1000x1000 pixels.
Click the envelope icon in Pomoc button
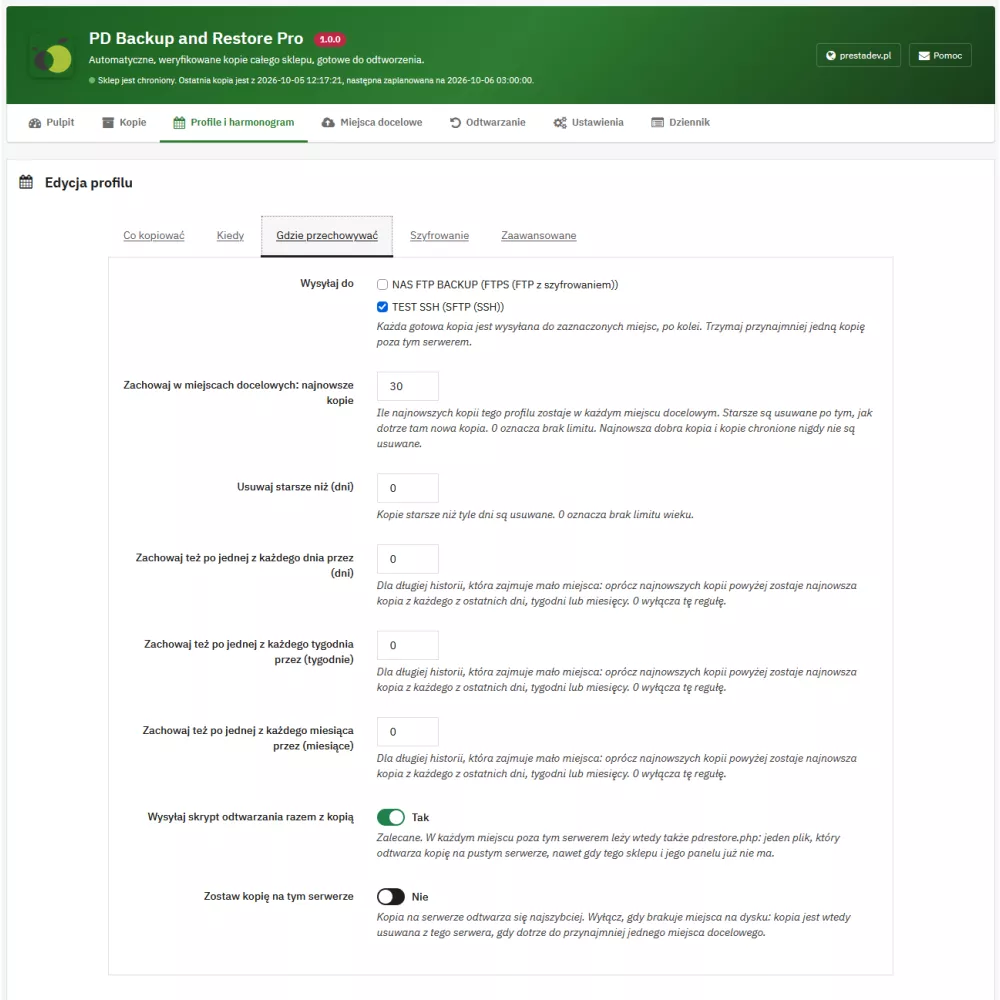tap(923, 55)
